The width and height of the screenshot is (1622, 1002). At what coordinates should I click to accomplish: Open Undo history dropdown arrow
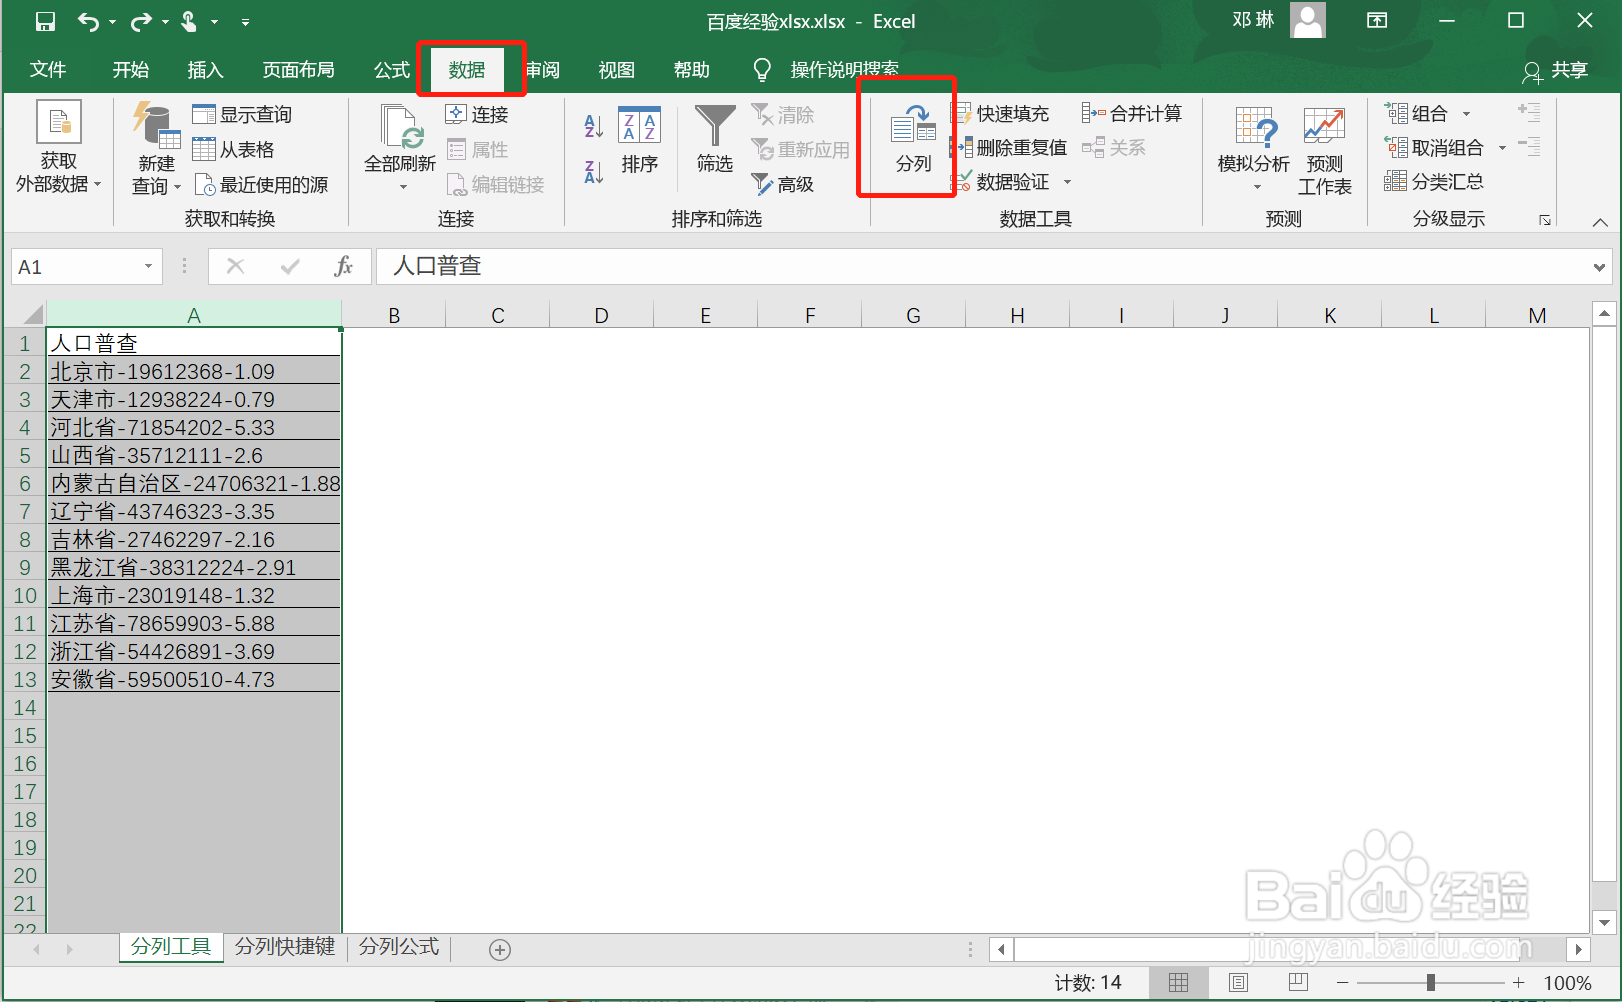pos(112,22)
